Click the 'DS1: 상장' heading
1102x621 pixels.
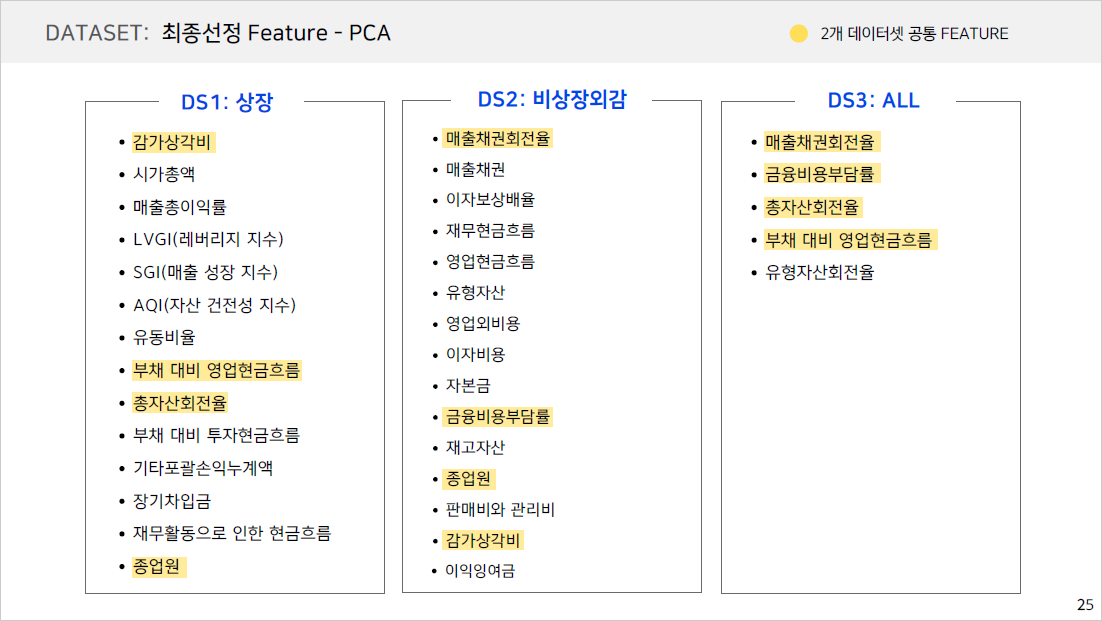pos(227,101)
